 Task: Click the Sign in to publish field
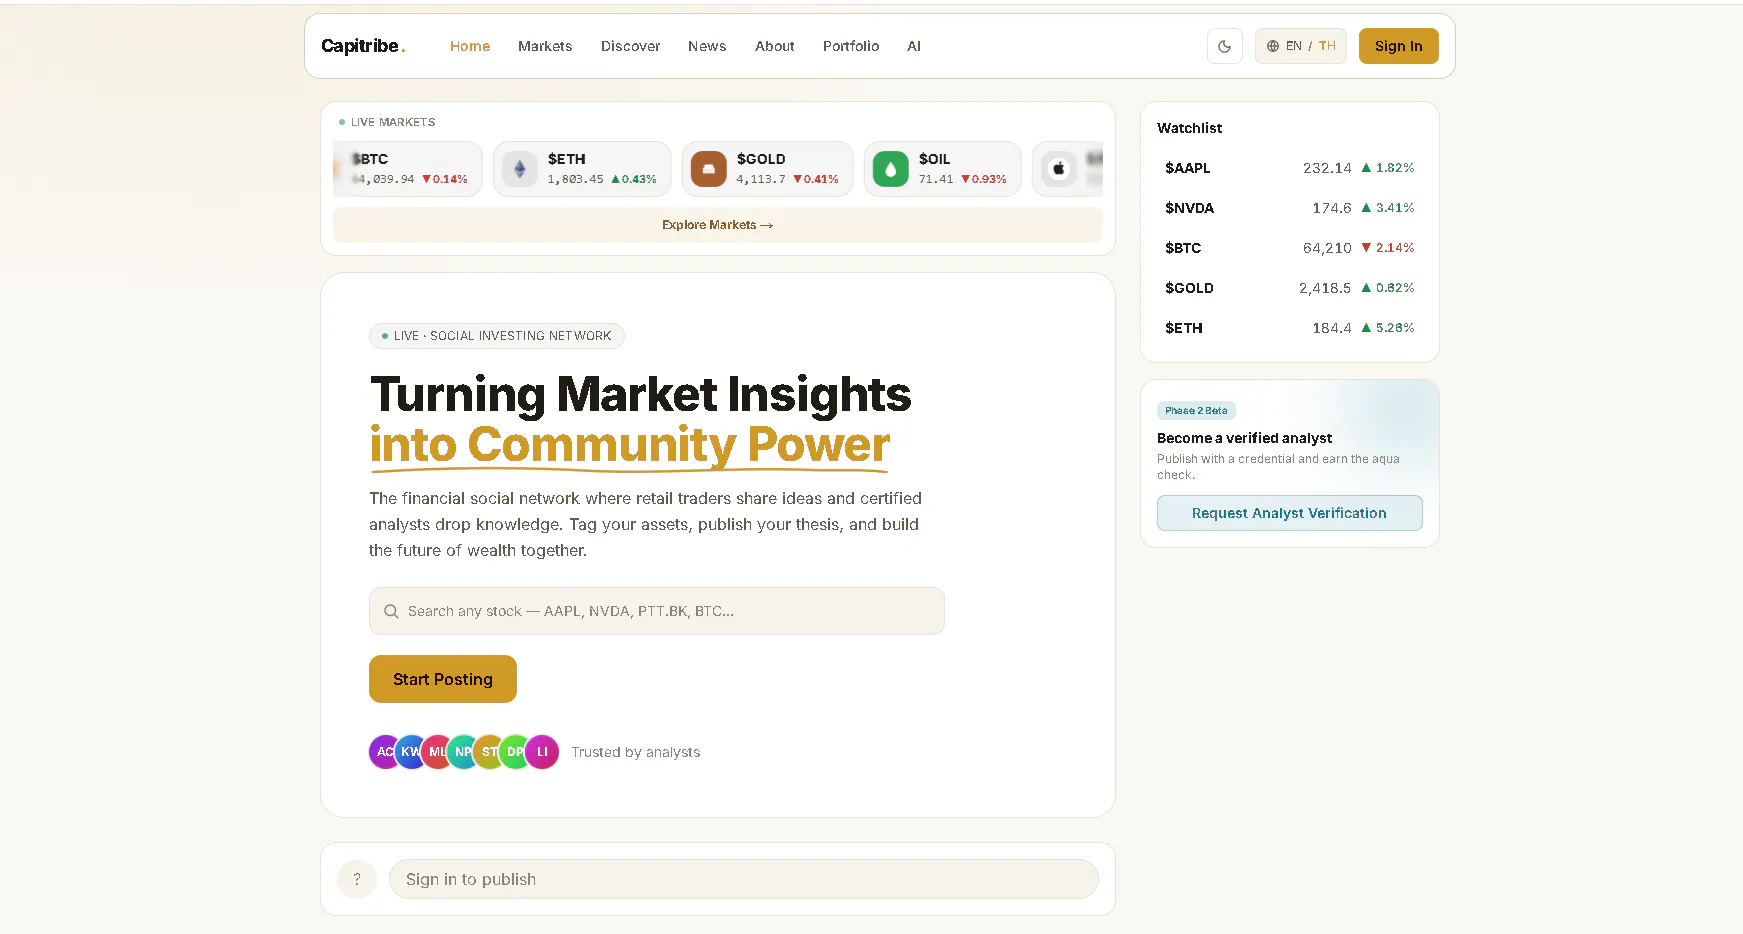pos(743,879)
